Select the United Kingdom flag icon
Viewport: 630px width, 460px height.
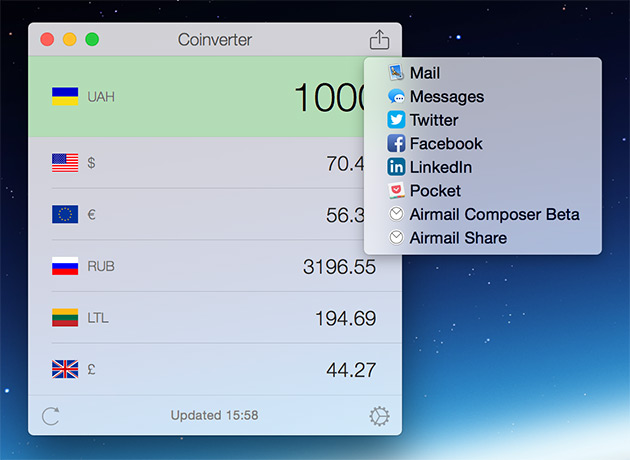(x=65, y=369)
